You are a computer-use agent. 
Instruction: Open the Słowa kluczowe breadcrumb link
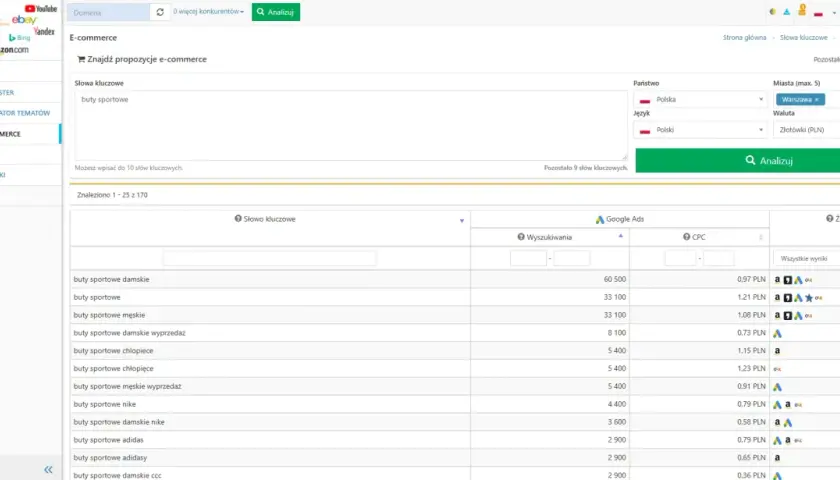tap(804, 38)
